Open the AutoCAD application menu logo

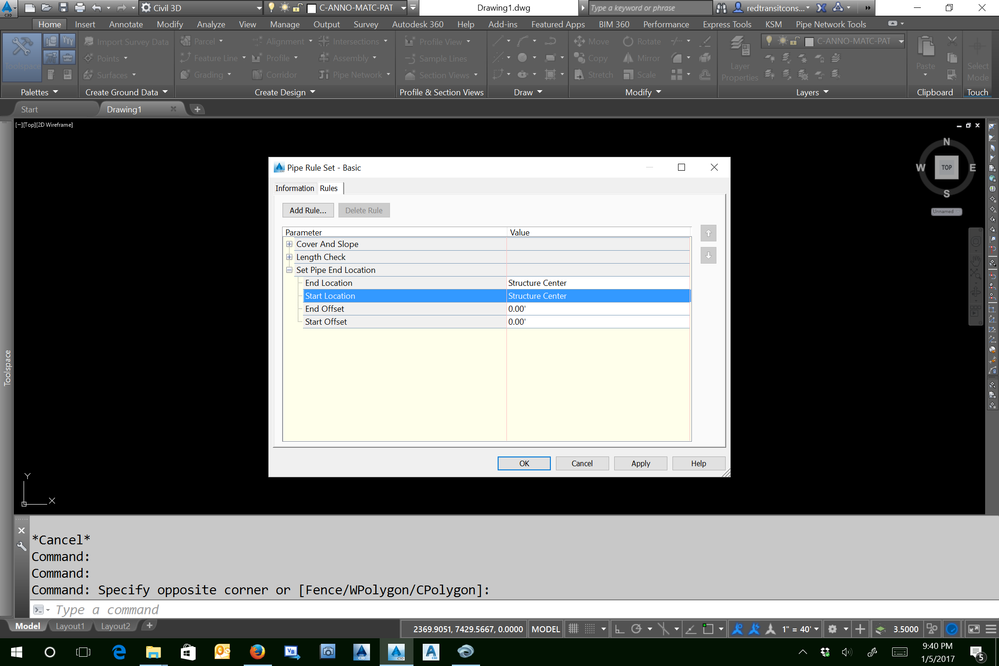coord(8,8)
